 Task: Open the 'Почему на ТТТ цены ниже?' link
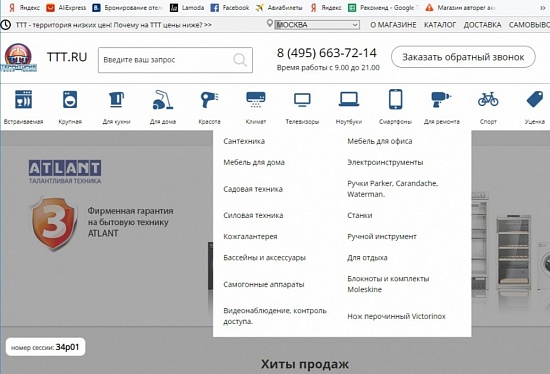[x=162, y=25]
